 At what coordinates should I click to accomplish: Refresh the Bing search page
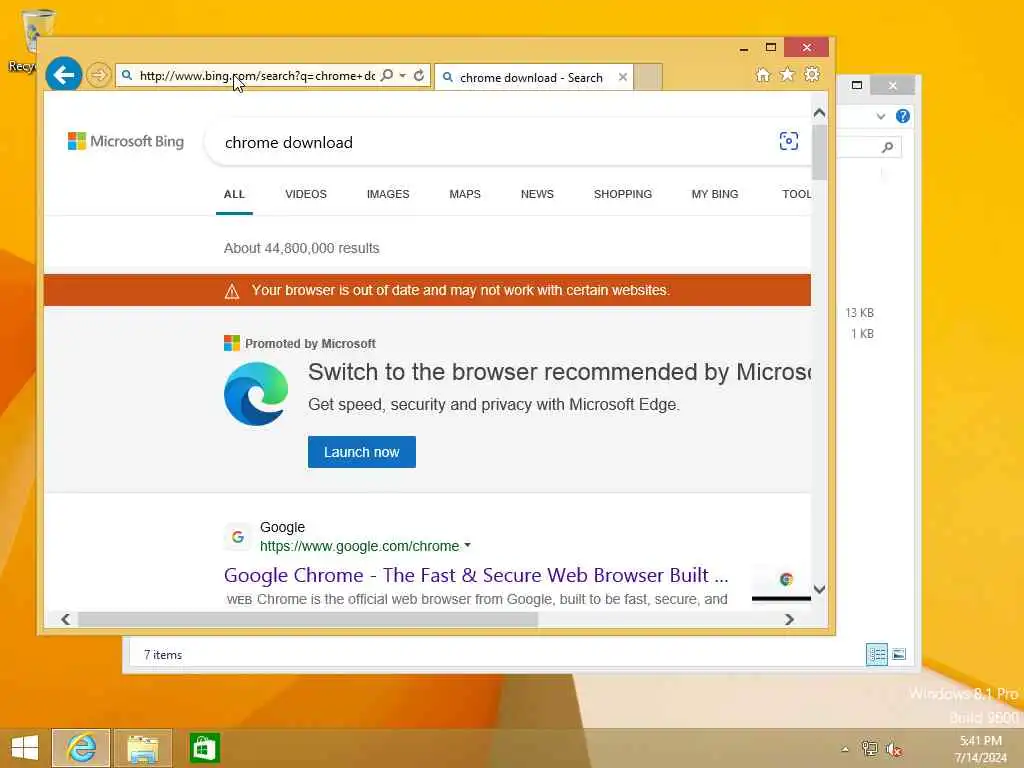coord(419,76)
